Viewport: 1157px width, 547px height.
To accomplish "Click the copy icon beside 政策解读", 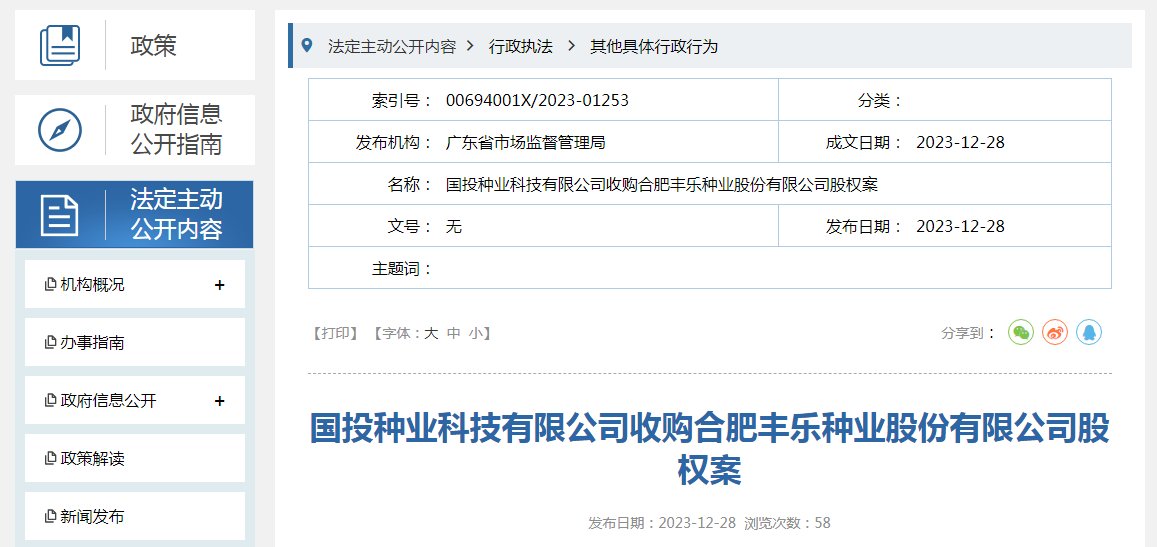I will click(51, 458).
